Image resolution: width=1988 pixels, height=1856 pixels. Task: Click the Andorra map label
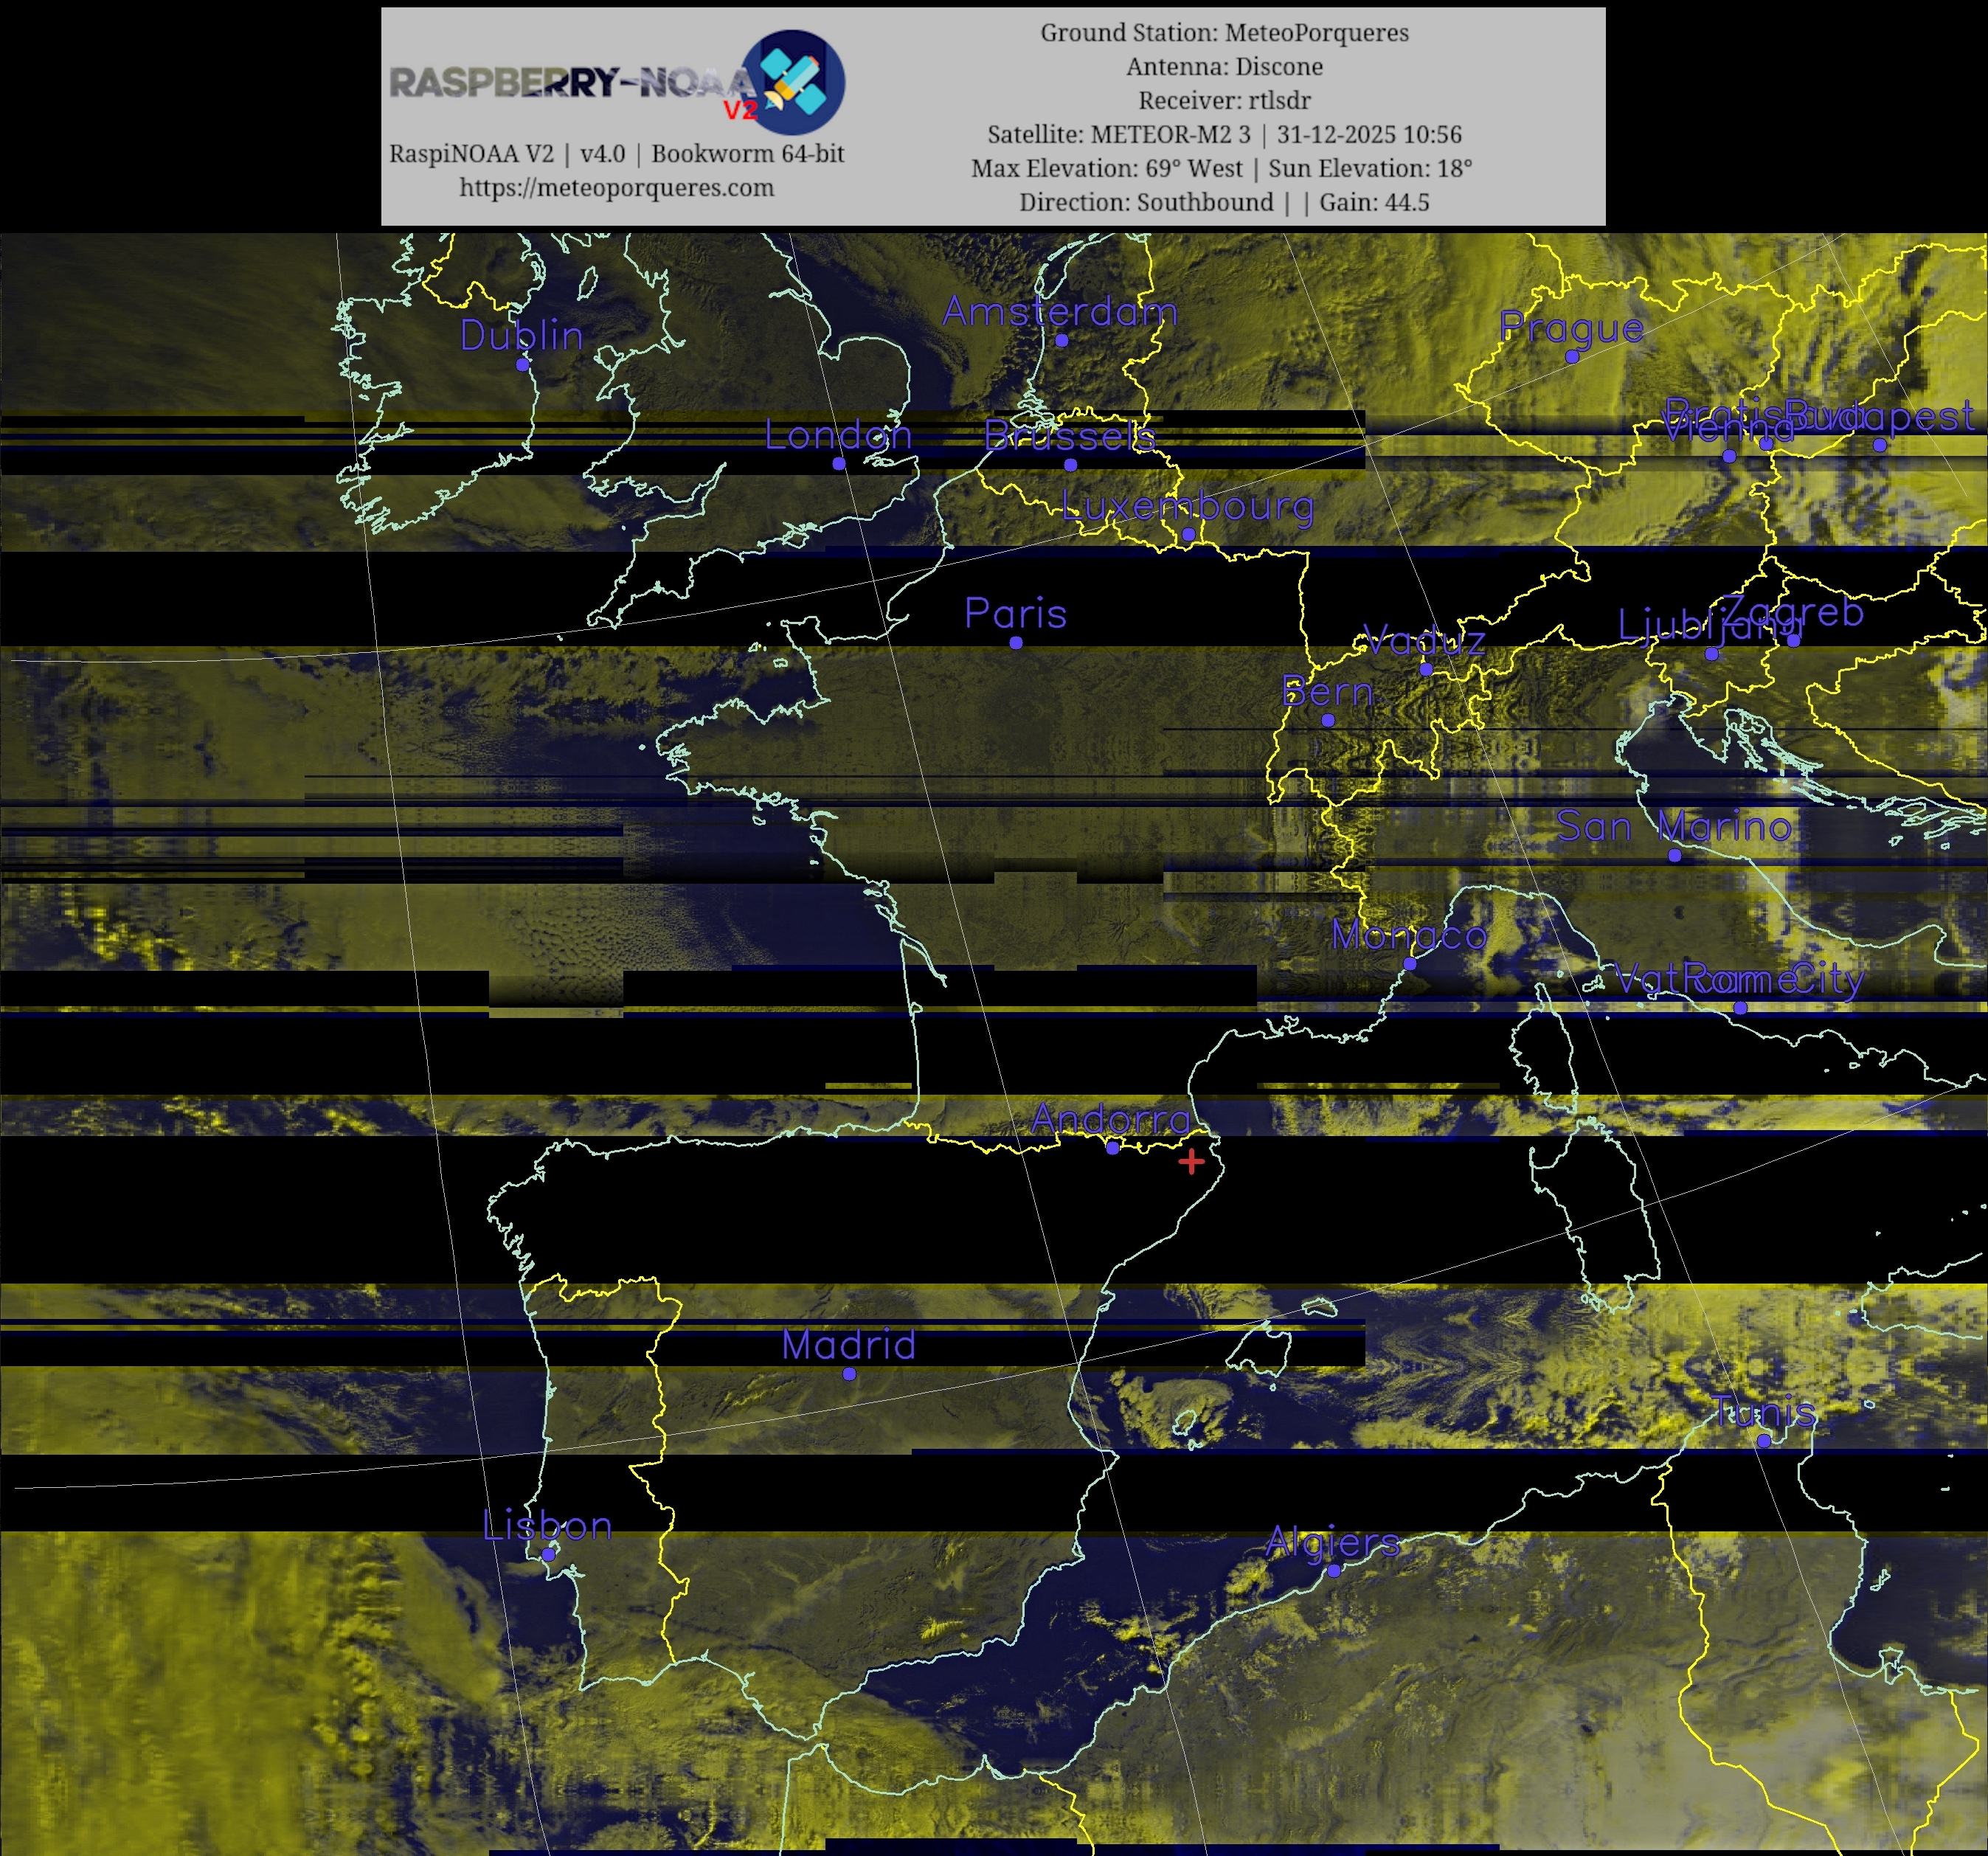tap(1110, 1119)
